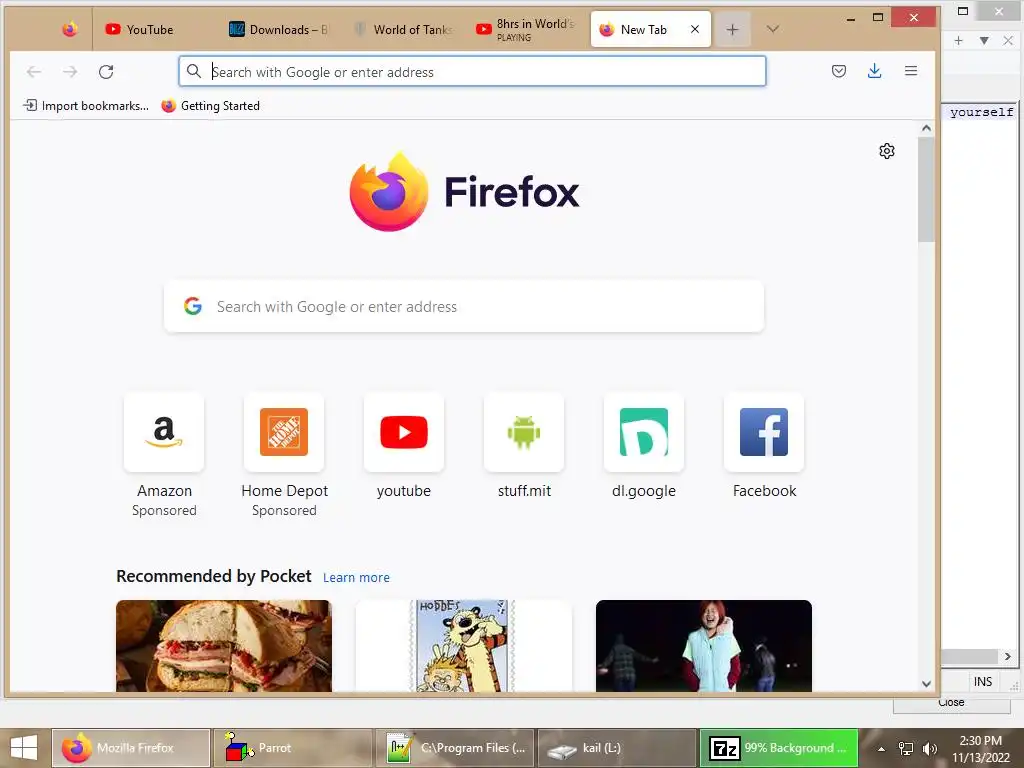Save to Pocket icon in toolbar

point(839,71)
